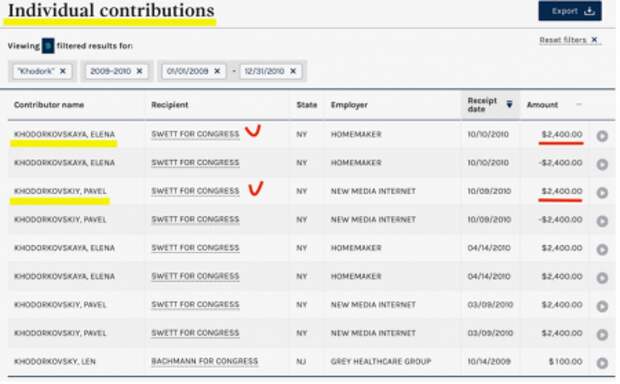Expand details for first Elena 10/10/2010 row

(x=602, y=136)
